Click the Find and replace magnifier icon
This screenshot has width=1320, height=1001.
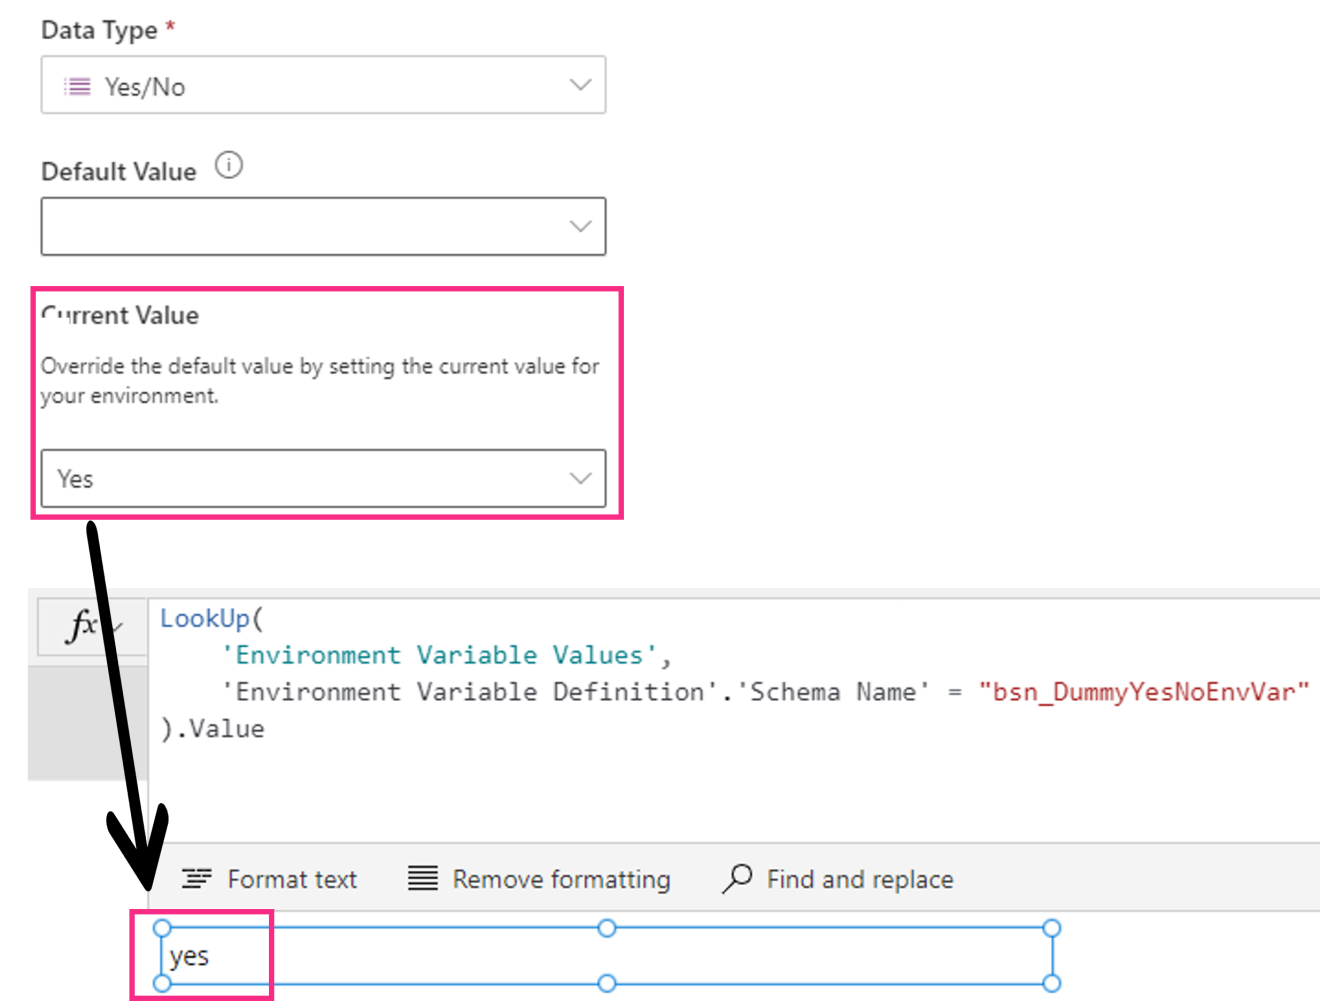[x=737, y=878]
